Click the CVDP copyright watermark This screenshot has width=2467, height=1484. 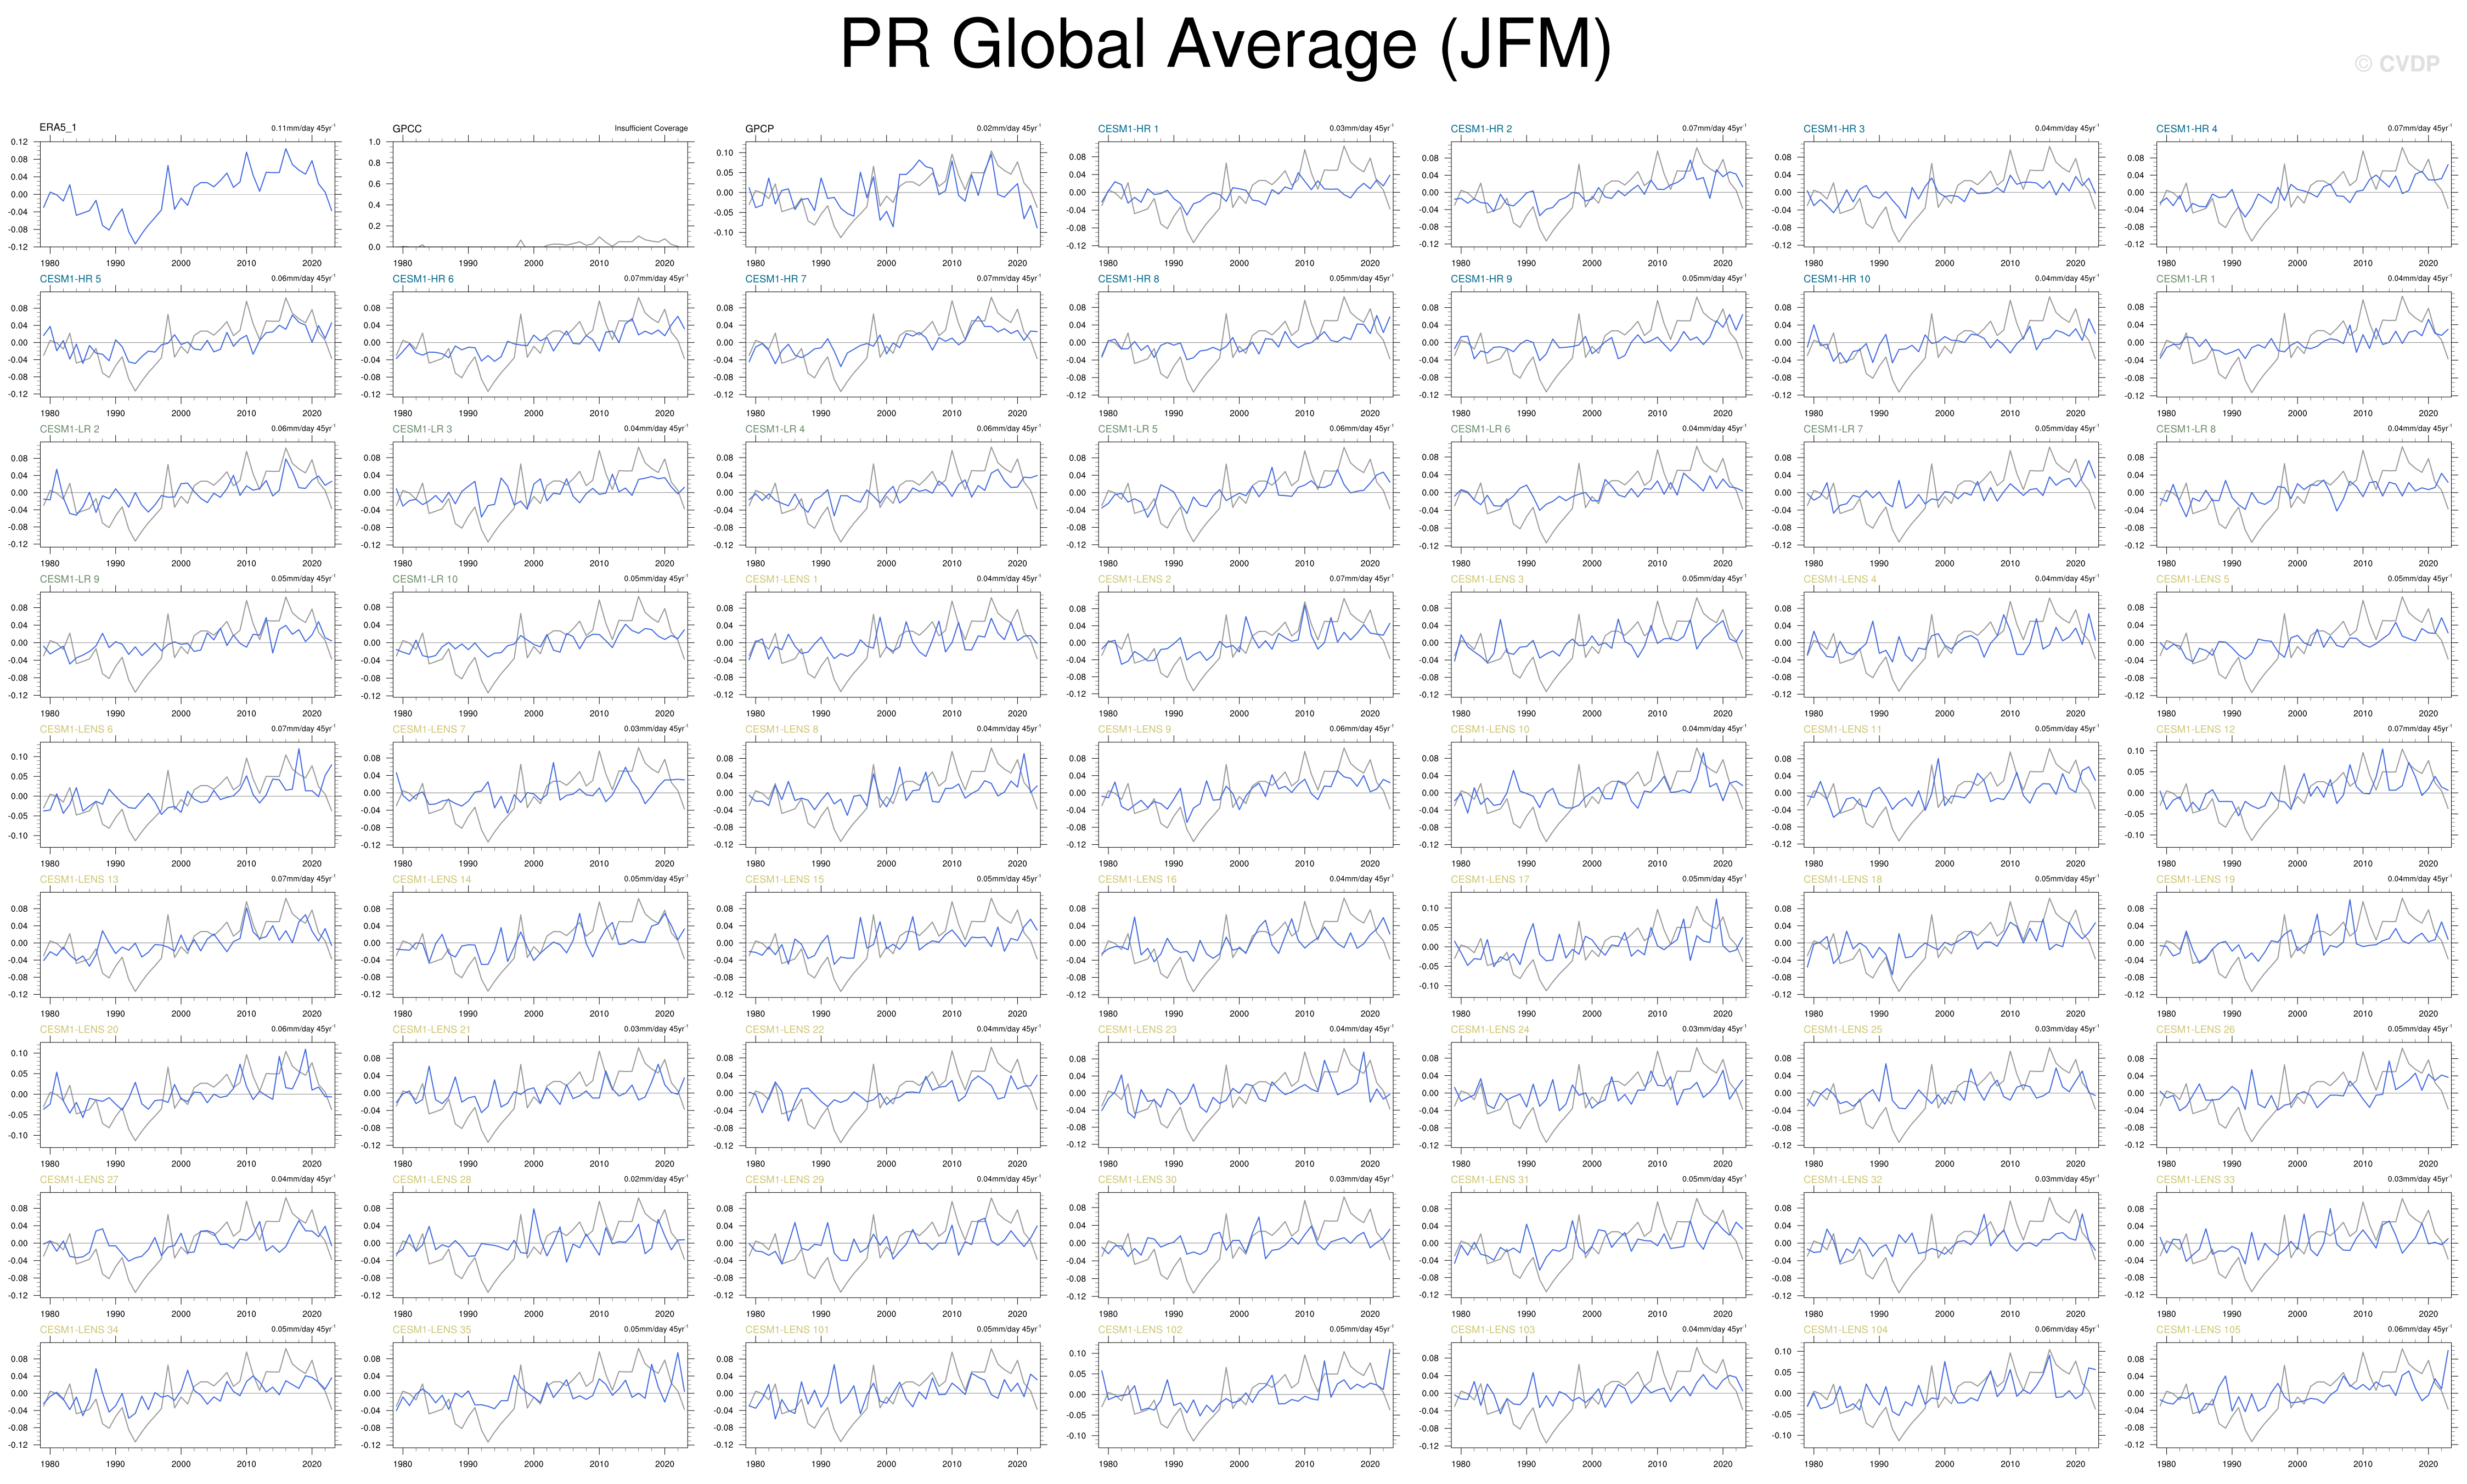pos(2396,64)
